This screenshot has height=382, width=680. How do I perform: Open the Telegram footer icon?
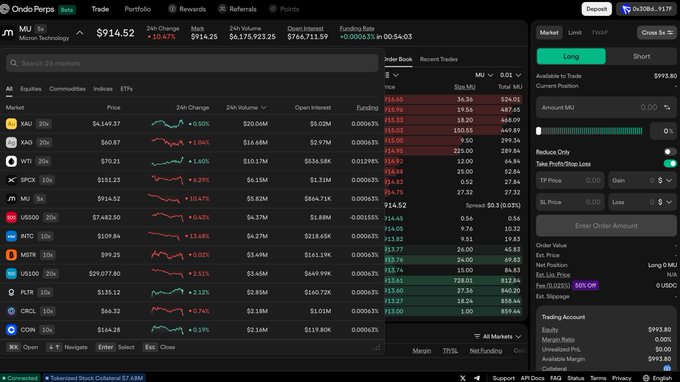click(477, 378)
